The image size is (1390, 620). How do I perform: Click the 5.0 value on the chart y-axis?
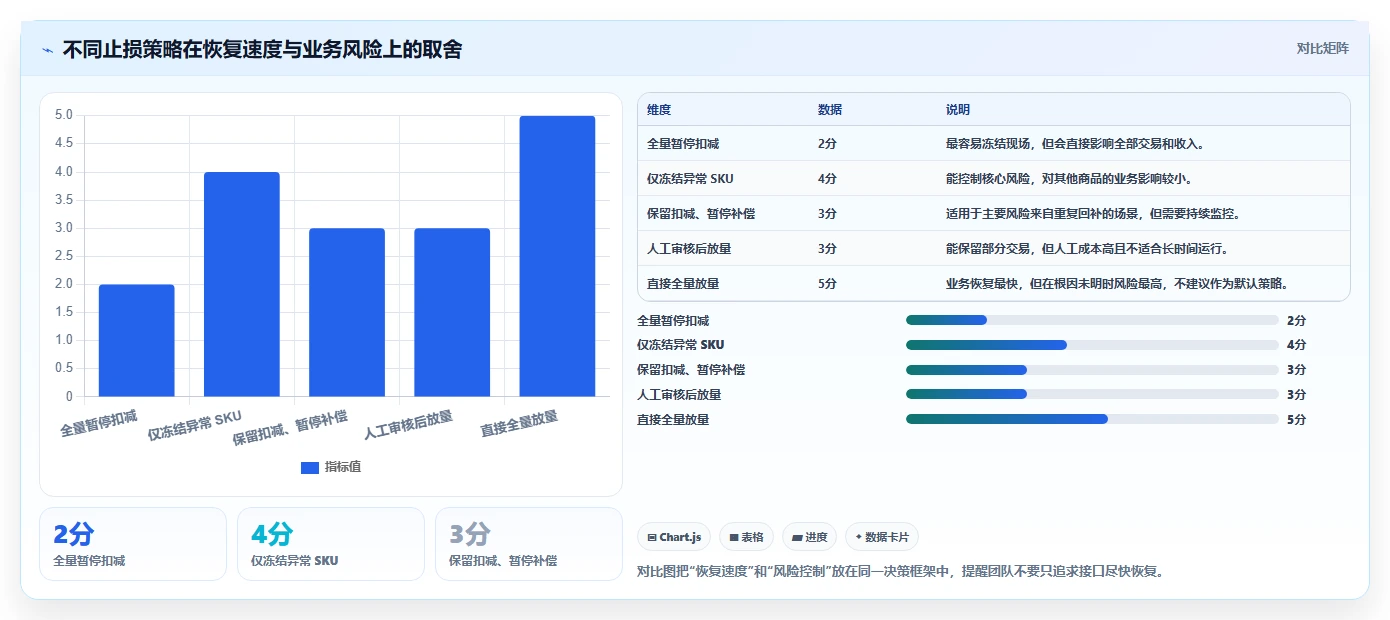pyautogui.click(x=63, y=115)
